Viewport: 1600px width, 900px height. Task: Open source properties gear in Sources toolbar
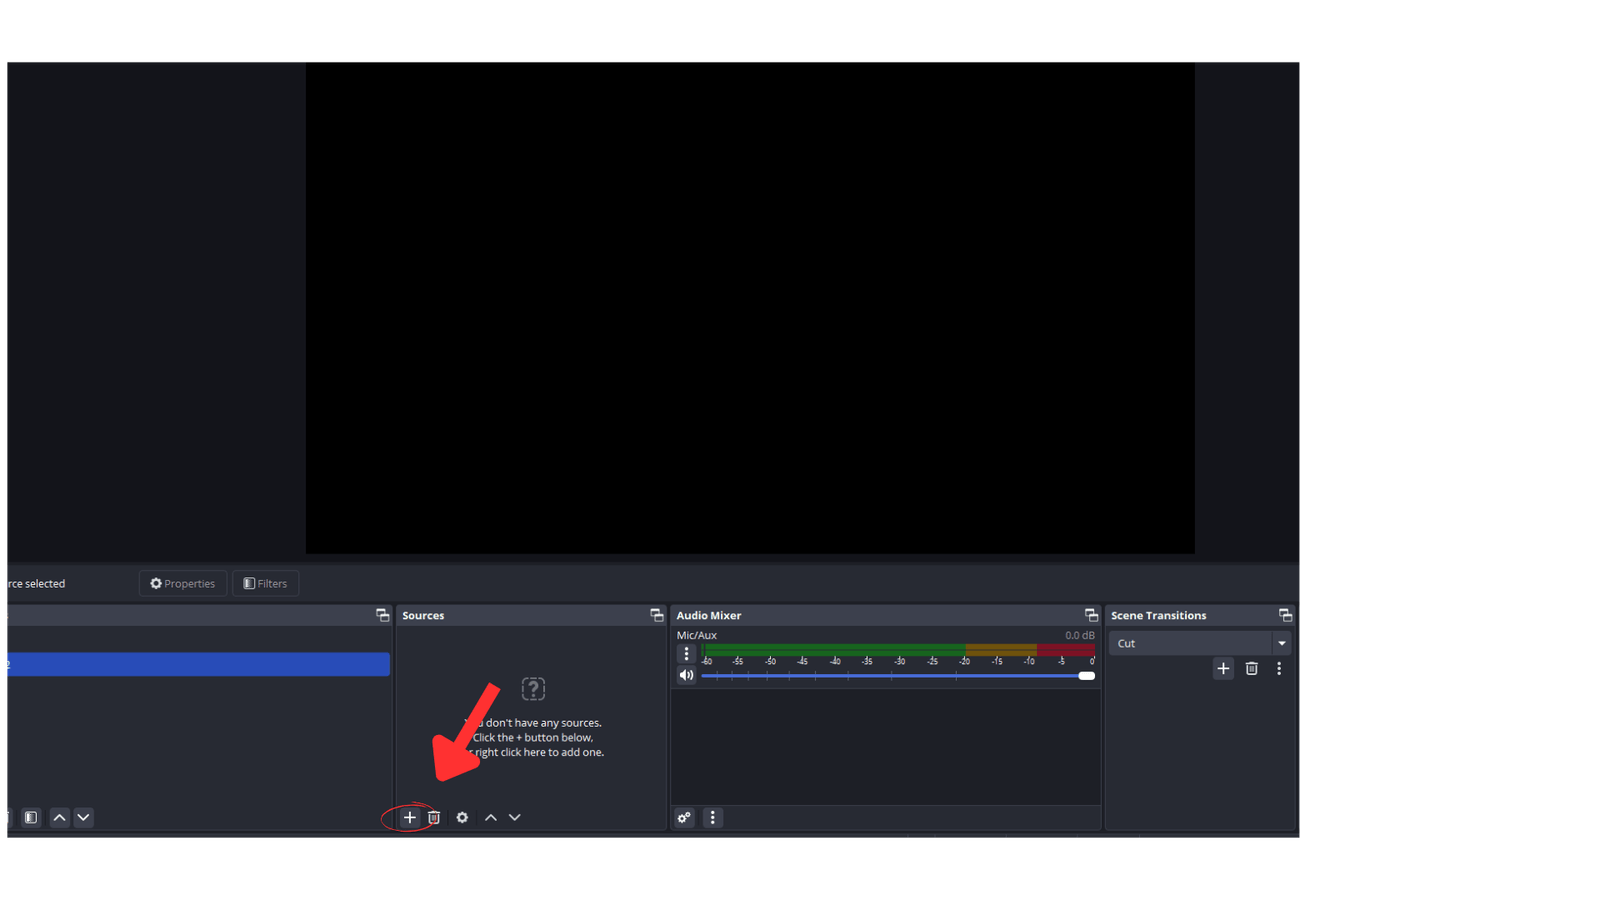462,817
